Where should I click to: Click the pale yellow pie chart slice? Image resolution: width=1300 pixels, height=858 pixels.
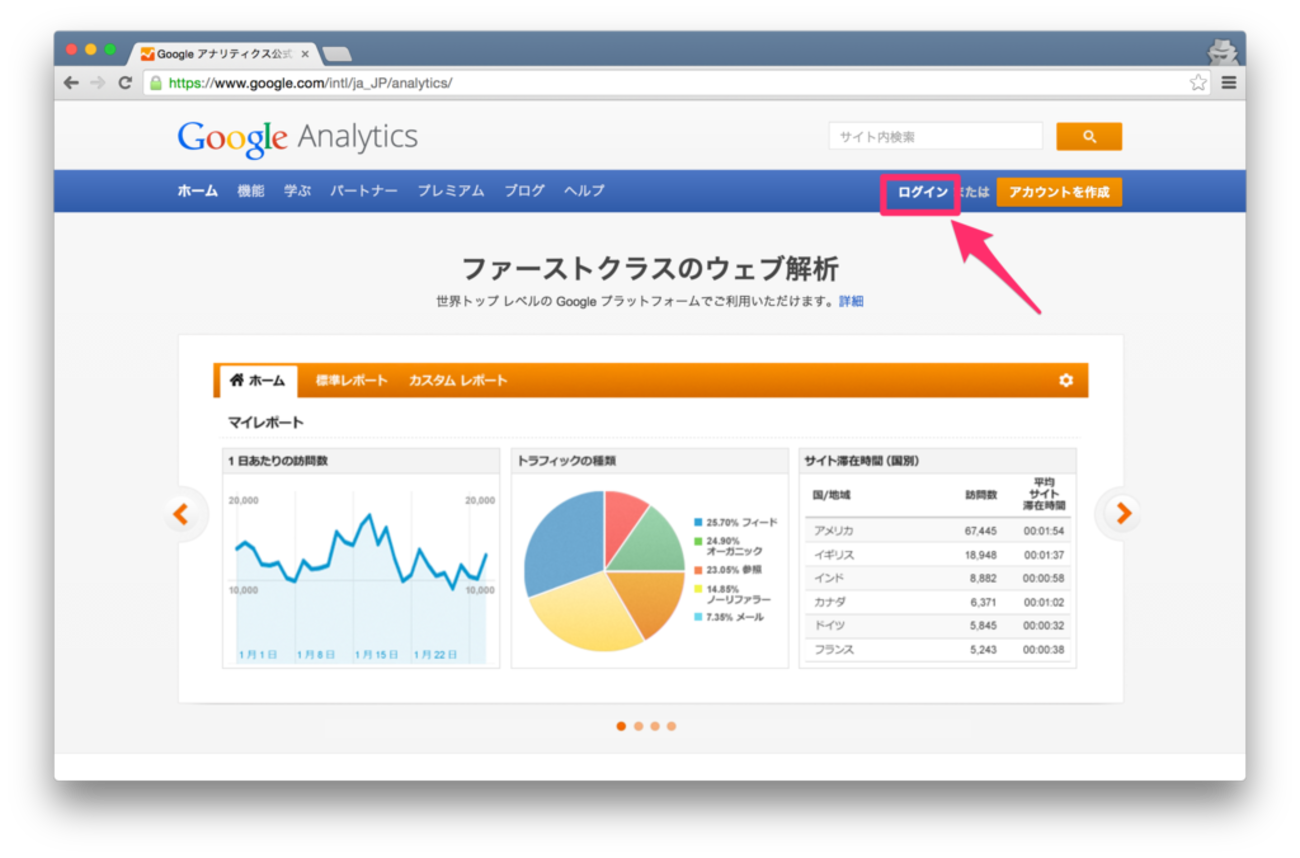585,614
